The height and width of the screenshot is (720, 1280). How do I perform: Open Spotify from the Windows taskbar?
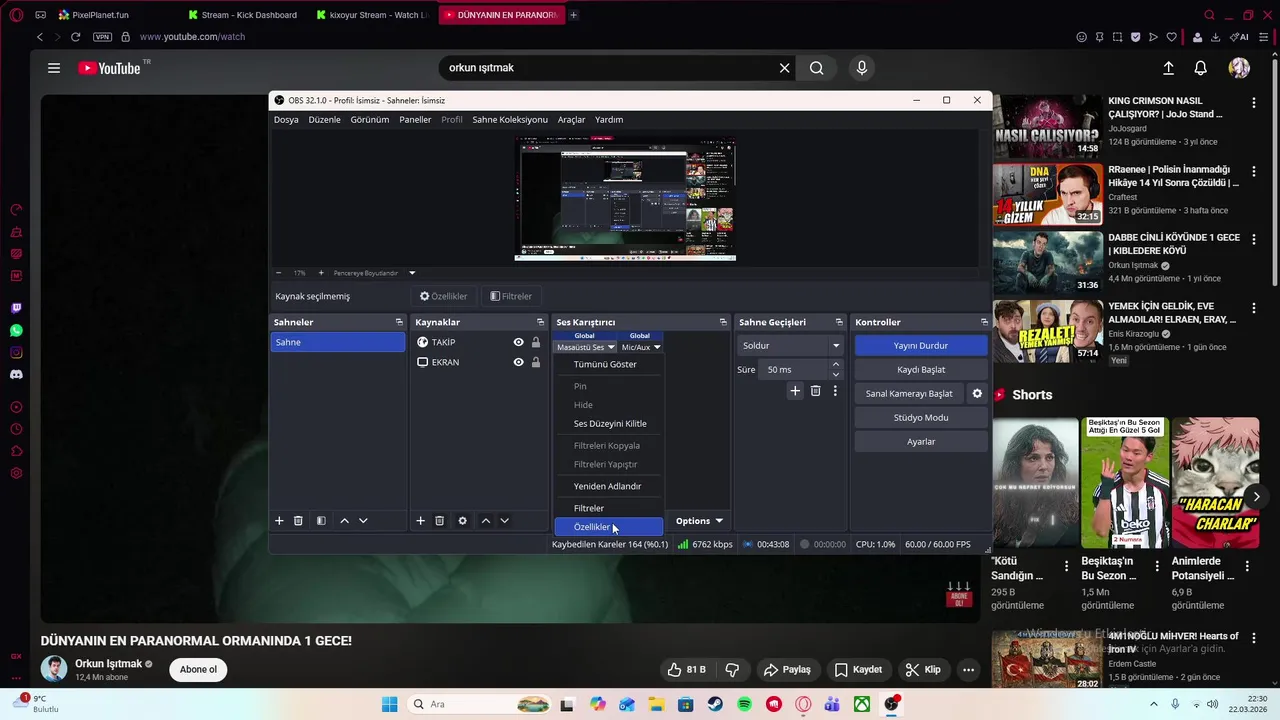(744, 704)
